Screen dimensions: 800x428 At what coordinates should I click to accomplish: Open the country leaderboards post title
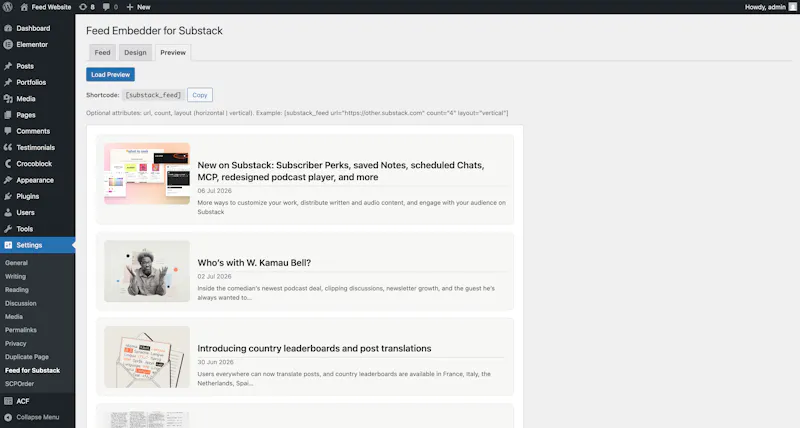(314, 348)
